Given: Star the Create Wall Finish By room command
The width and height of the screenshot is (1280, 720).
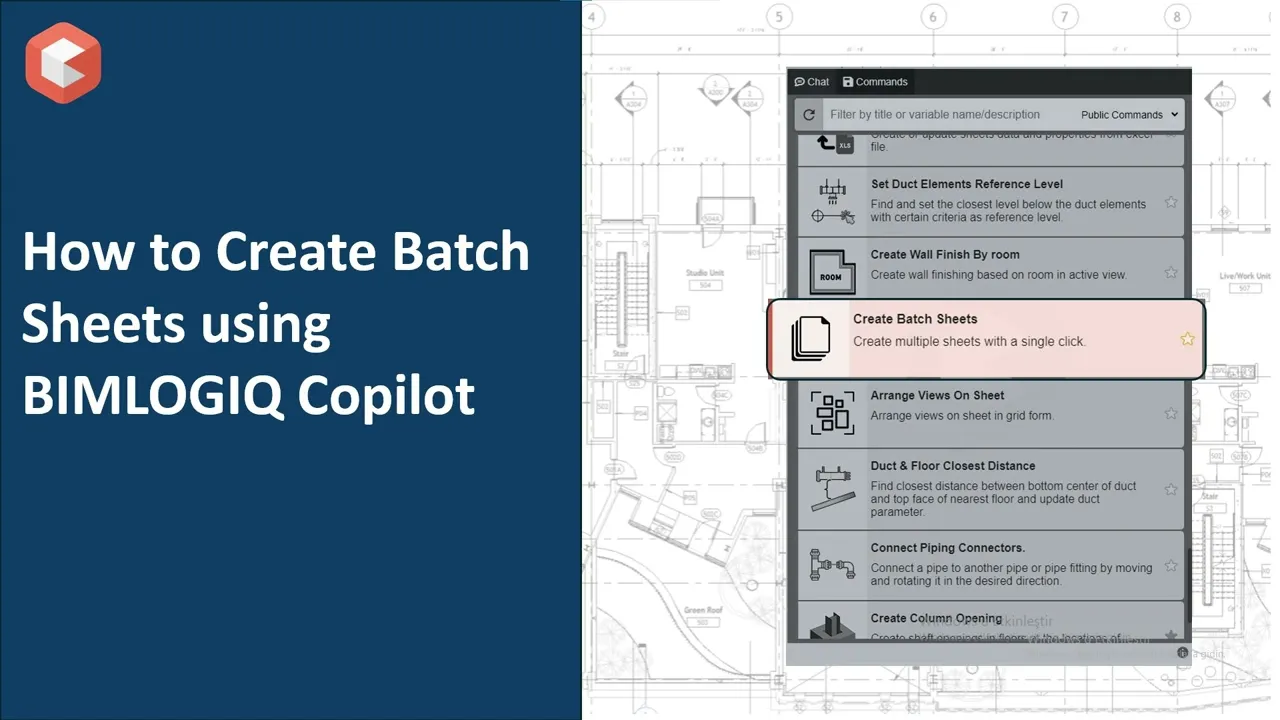Looking at the screenshot, I should [1171, 272].
